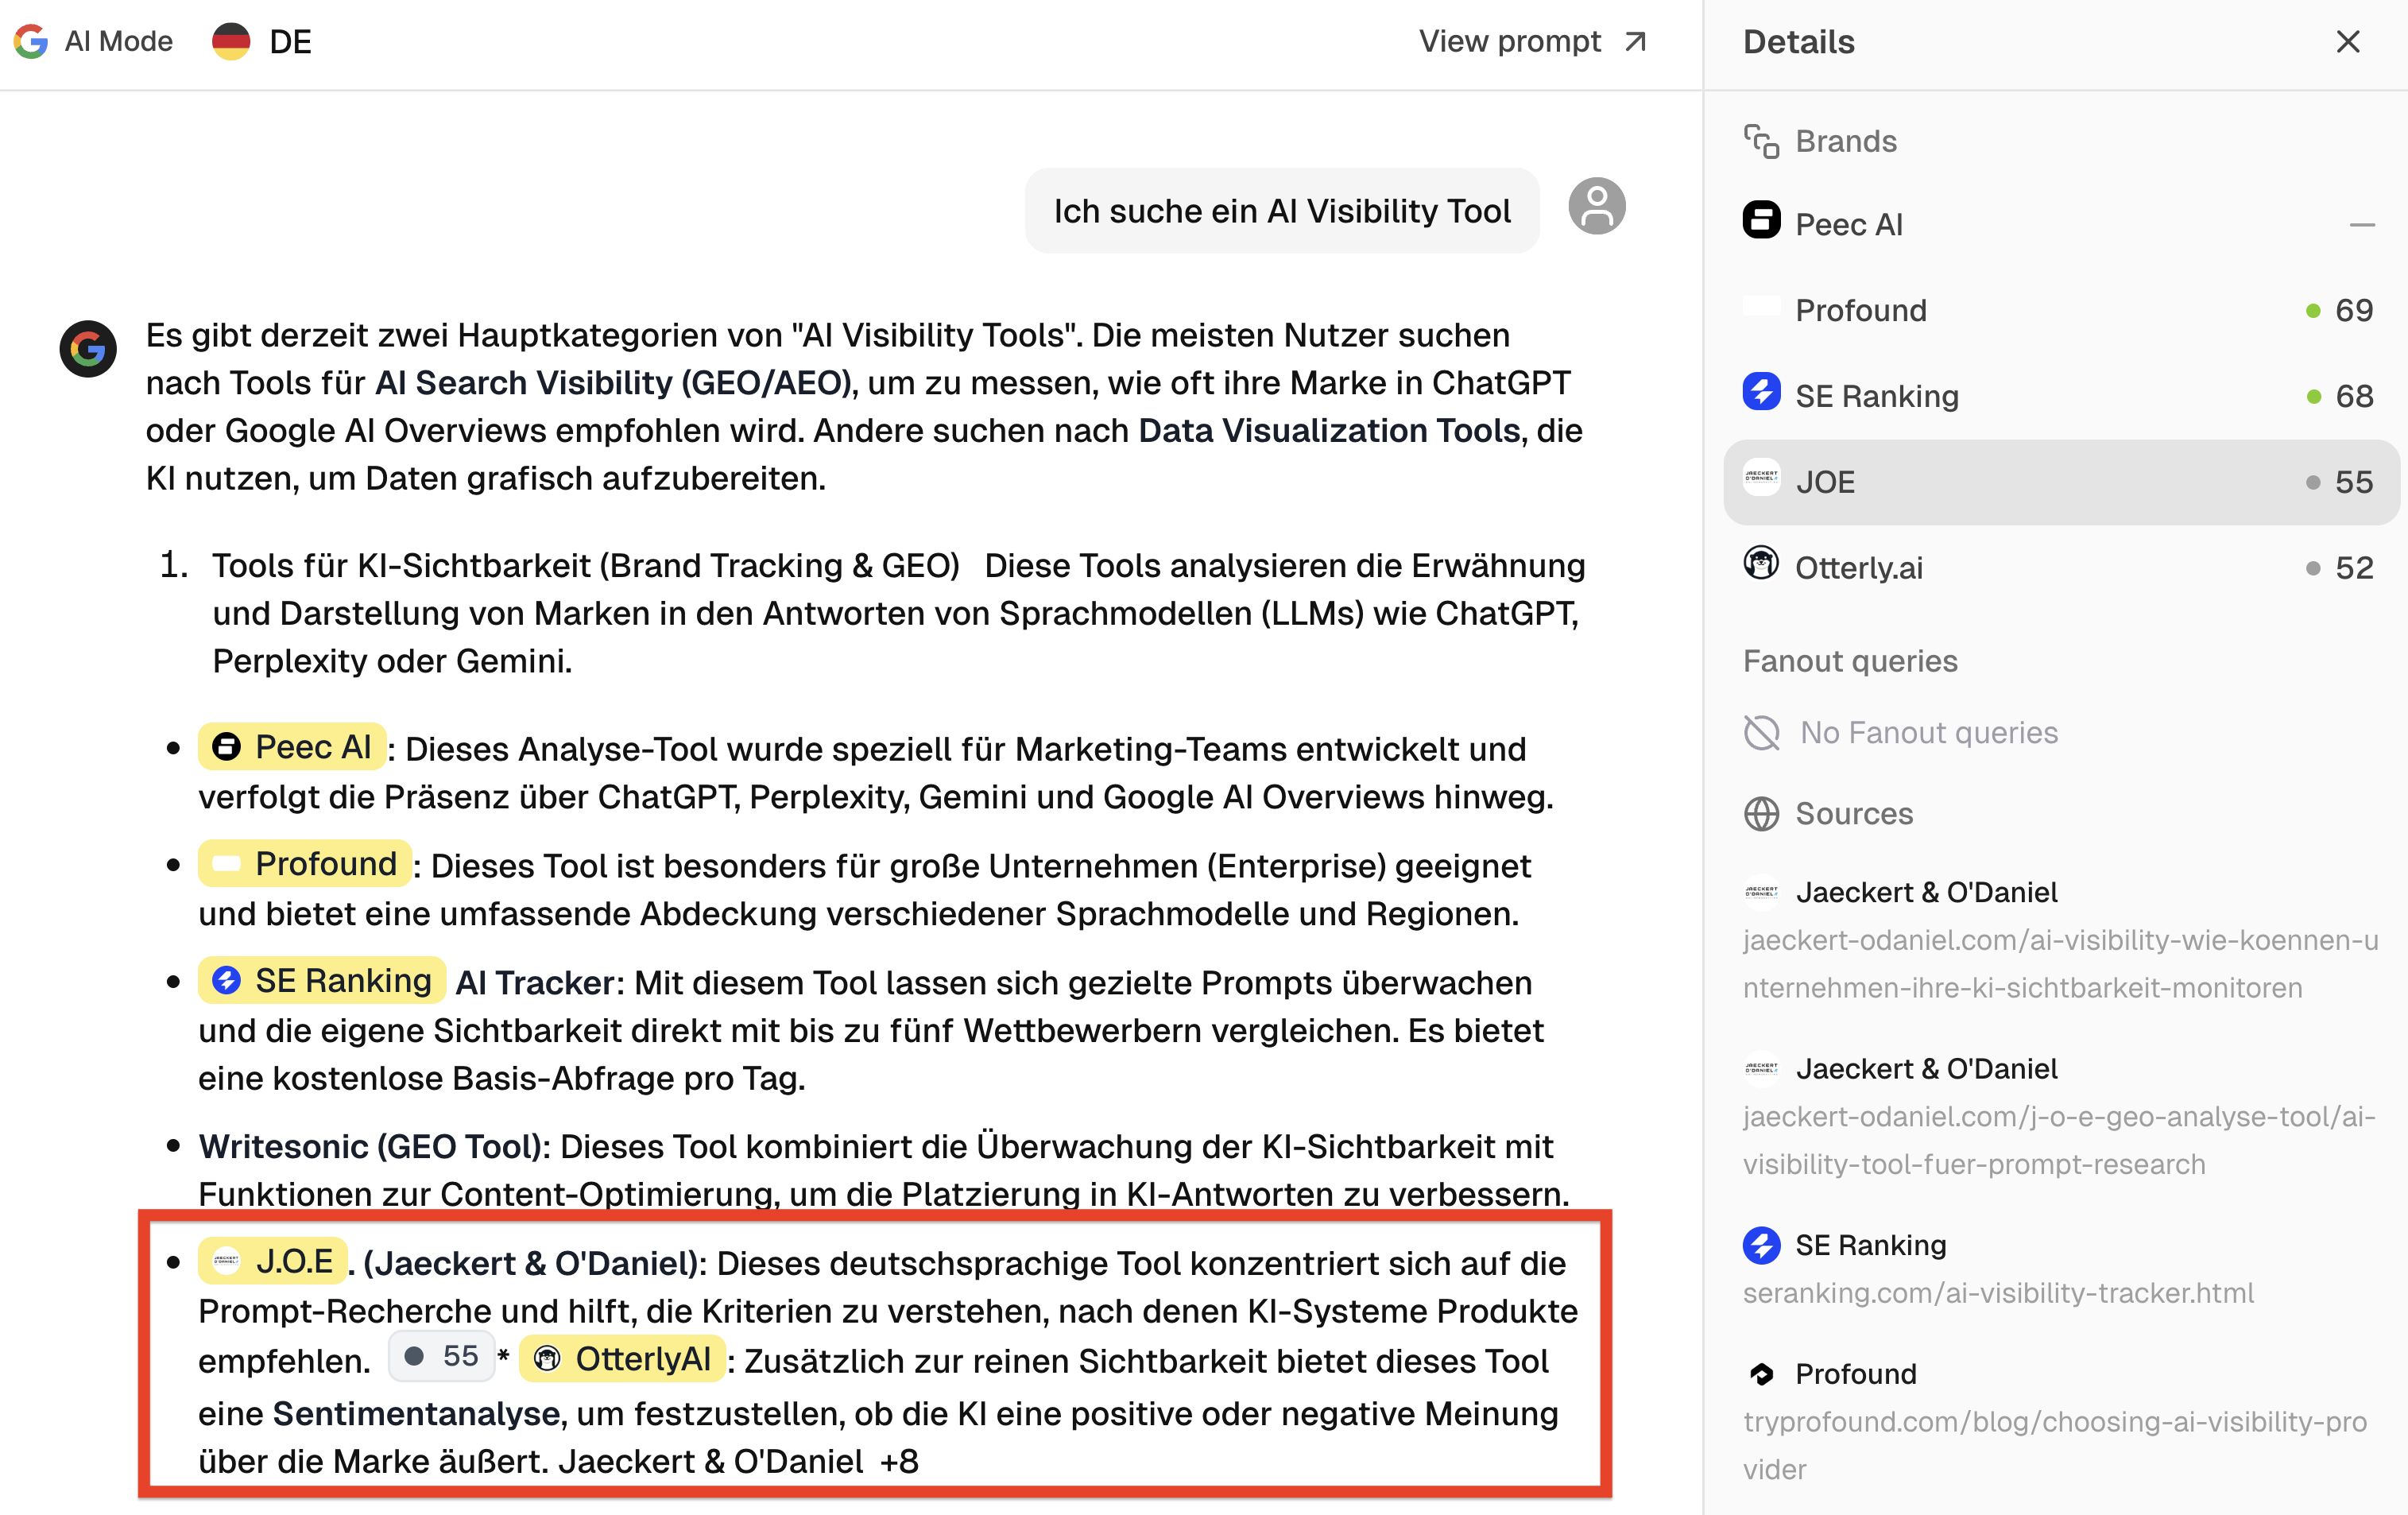Click the highlighted OtterlyAI tag
The image size is (2408, 1515).
[622, 1359]
